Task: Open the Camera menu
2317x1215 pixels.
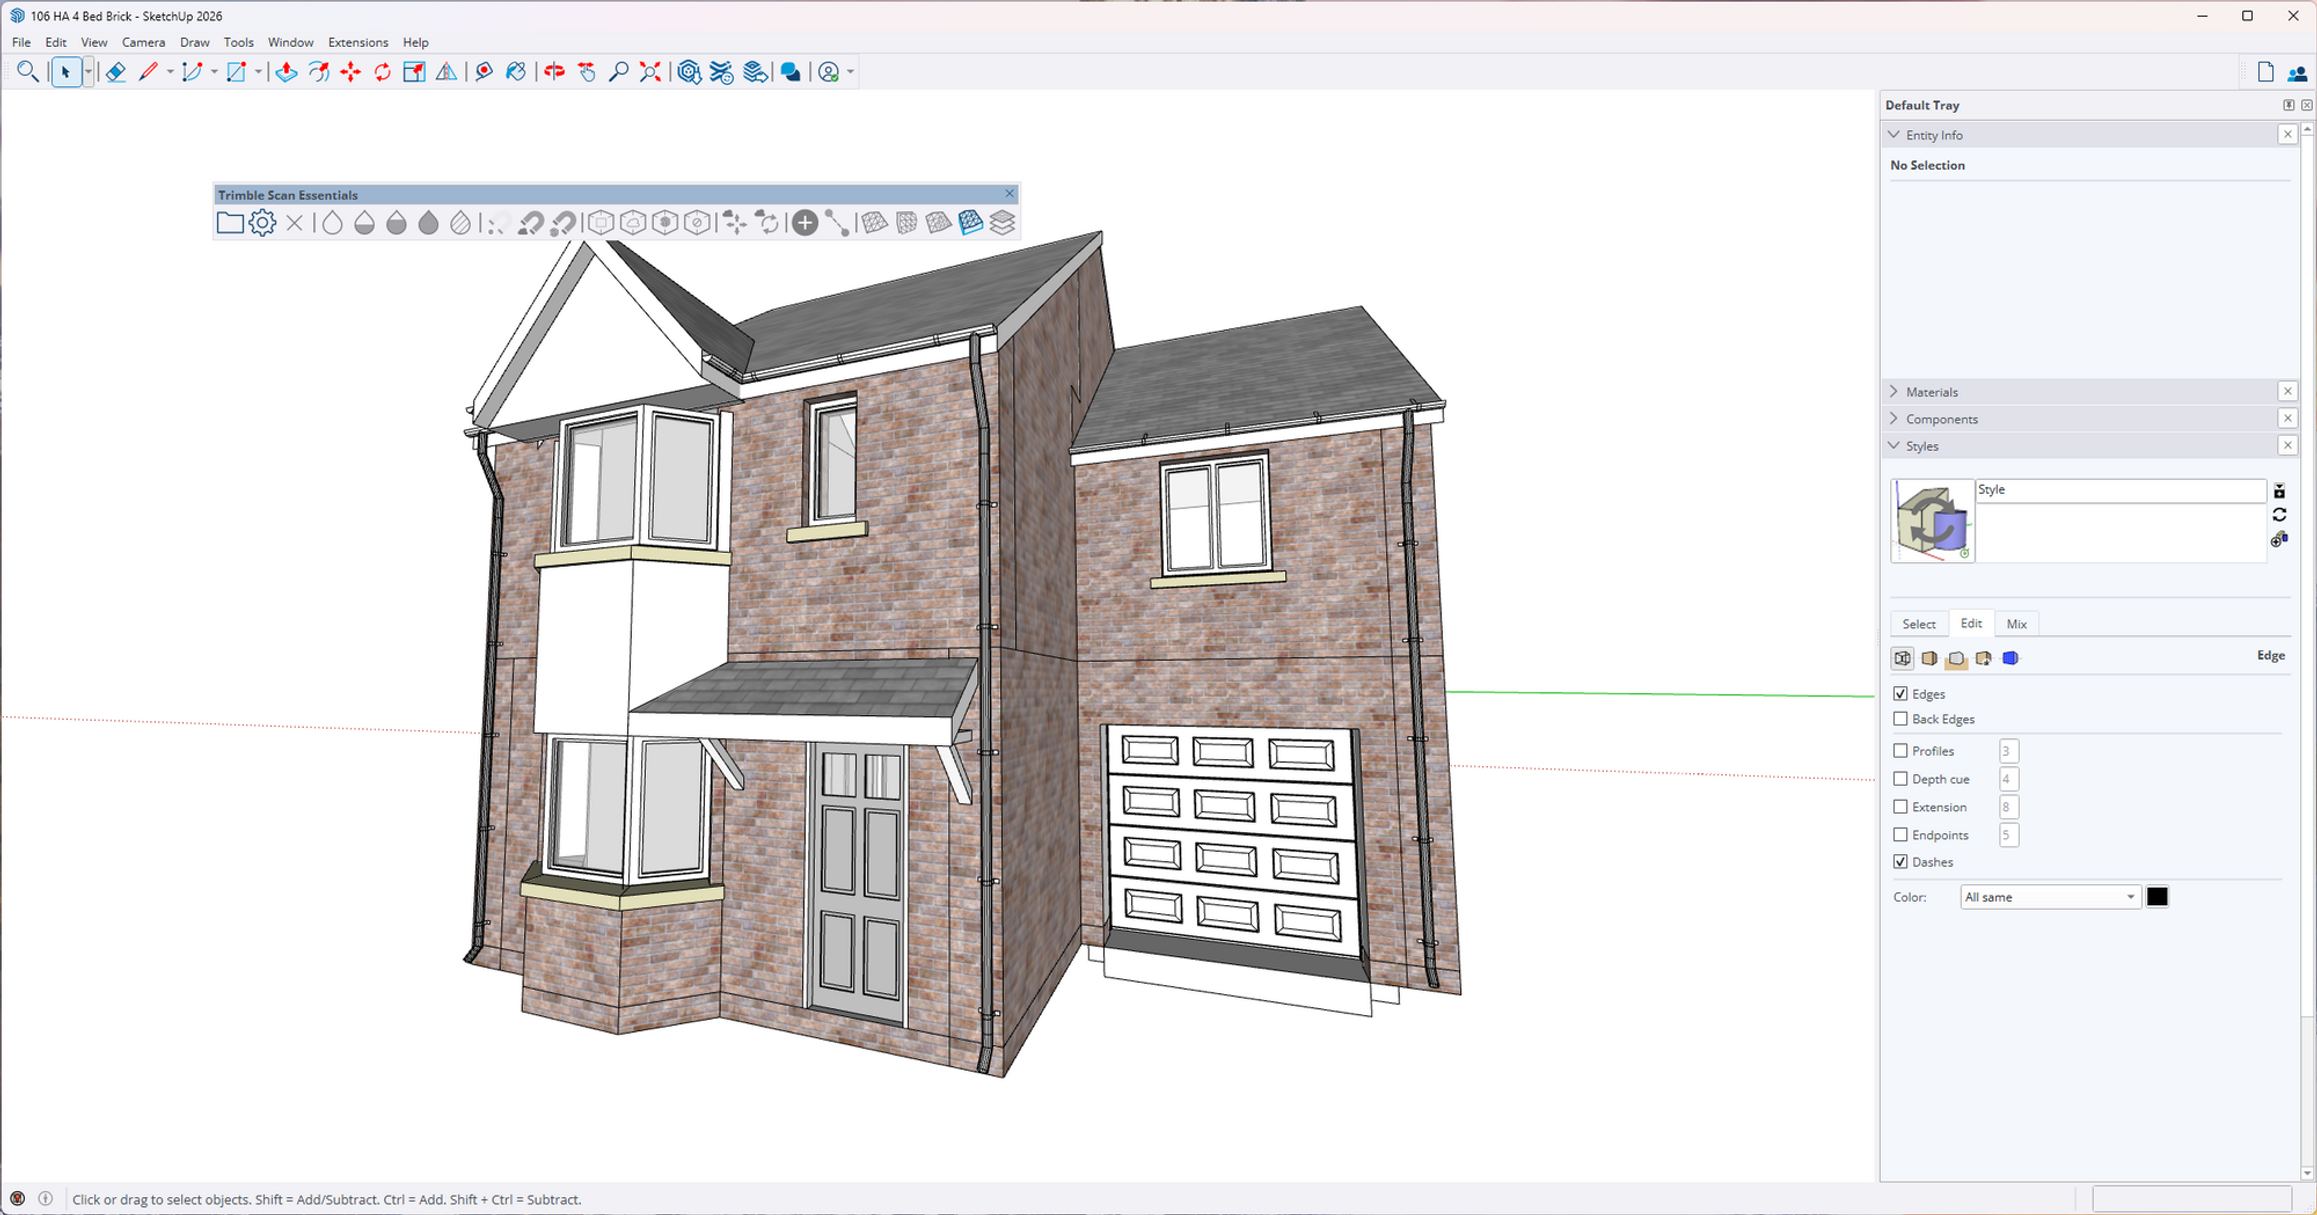Action: [143, 42]
